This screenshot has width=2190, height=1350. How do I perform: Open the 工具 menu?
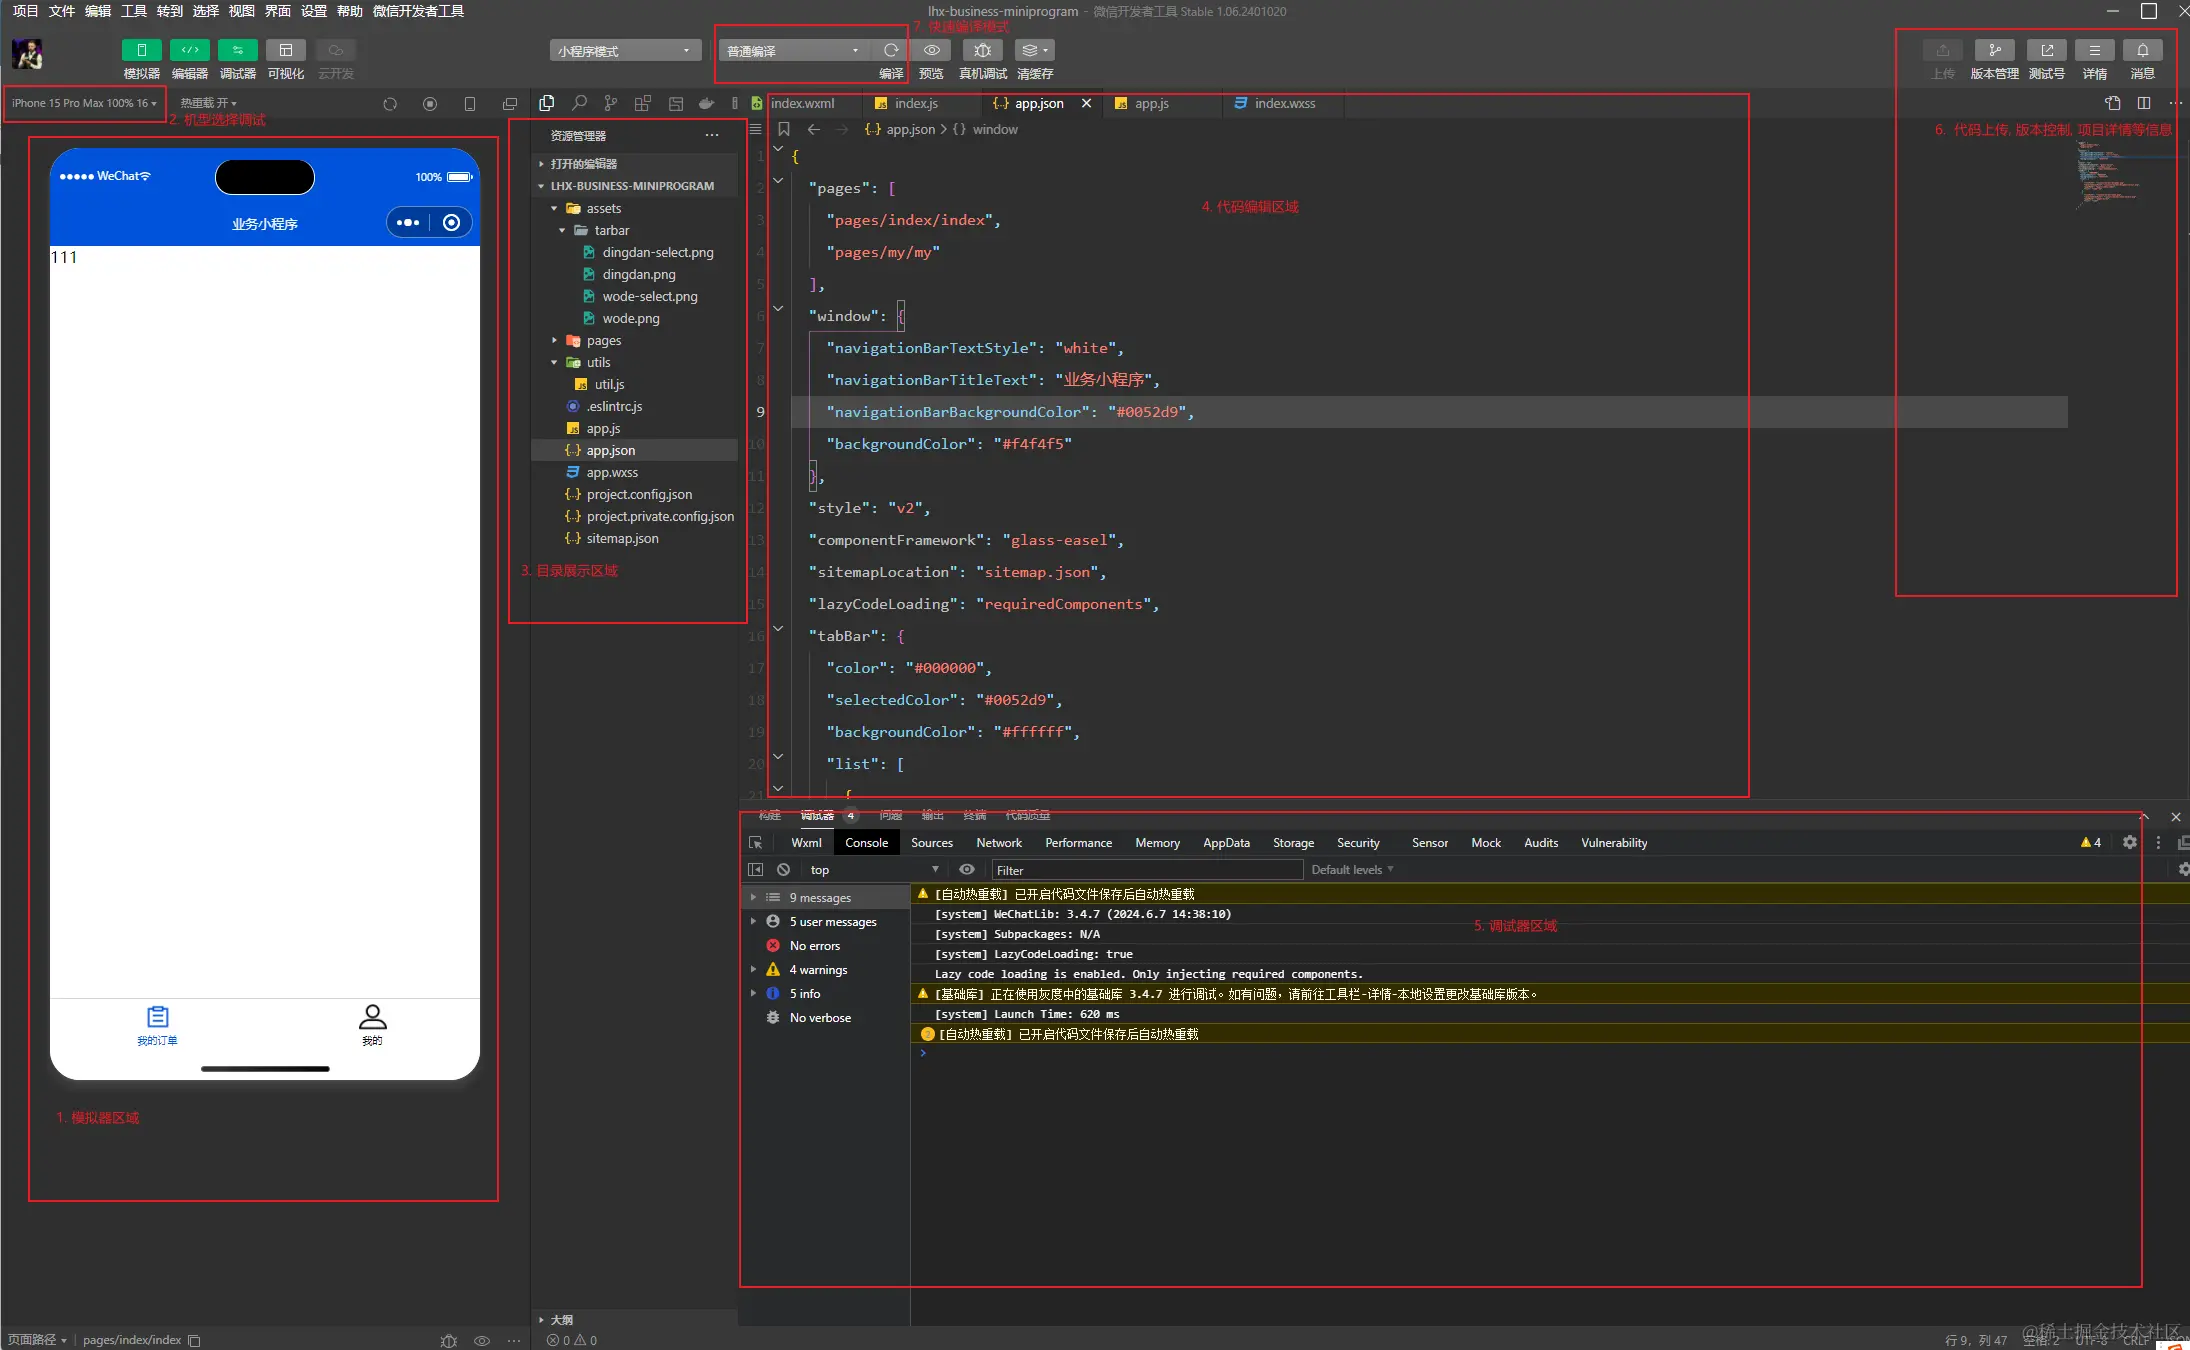tap(134, 11)
